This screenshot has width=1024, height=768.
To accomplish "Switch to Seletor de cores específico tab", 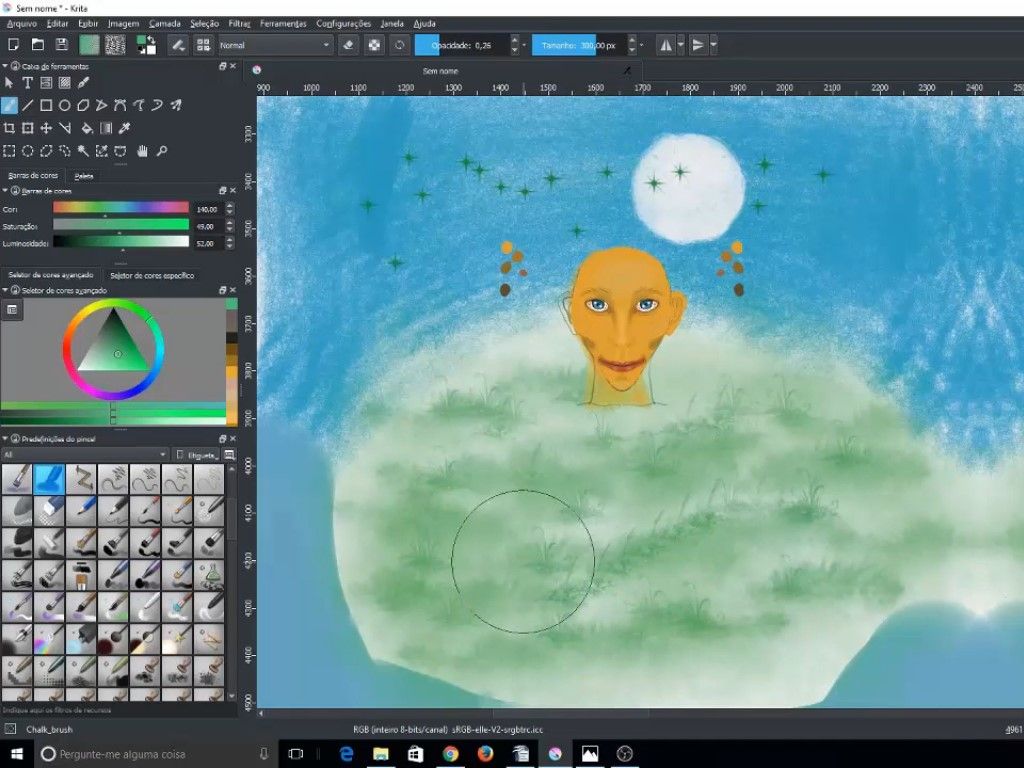I will [x=151, y=275].
